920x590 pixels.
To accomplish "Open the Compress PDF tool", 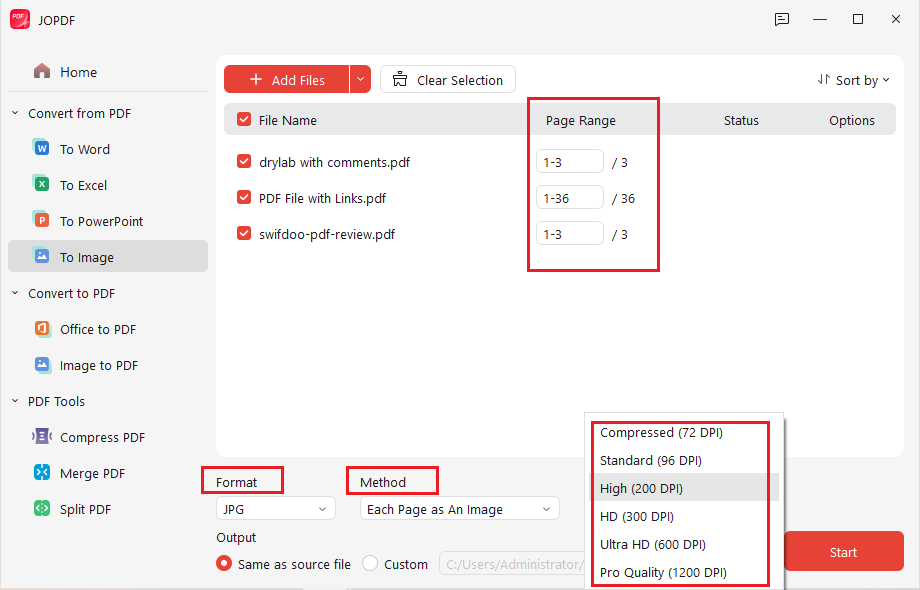I will point(108,437).
